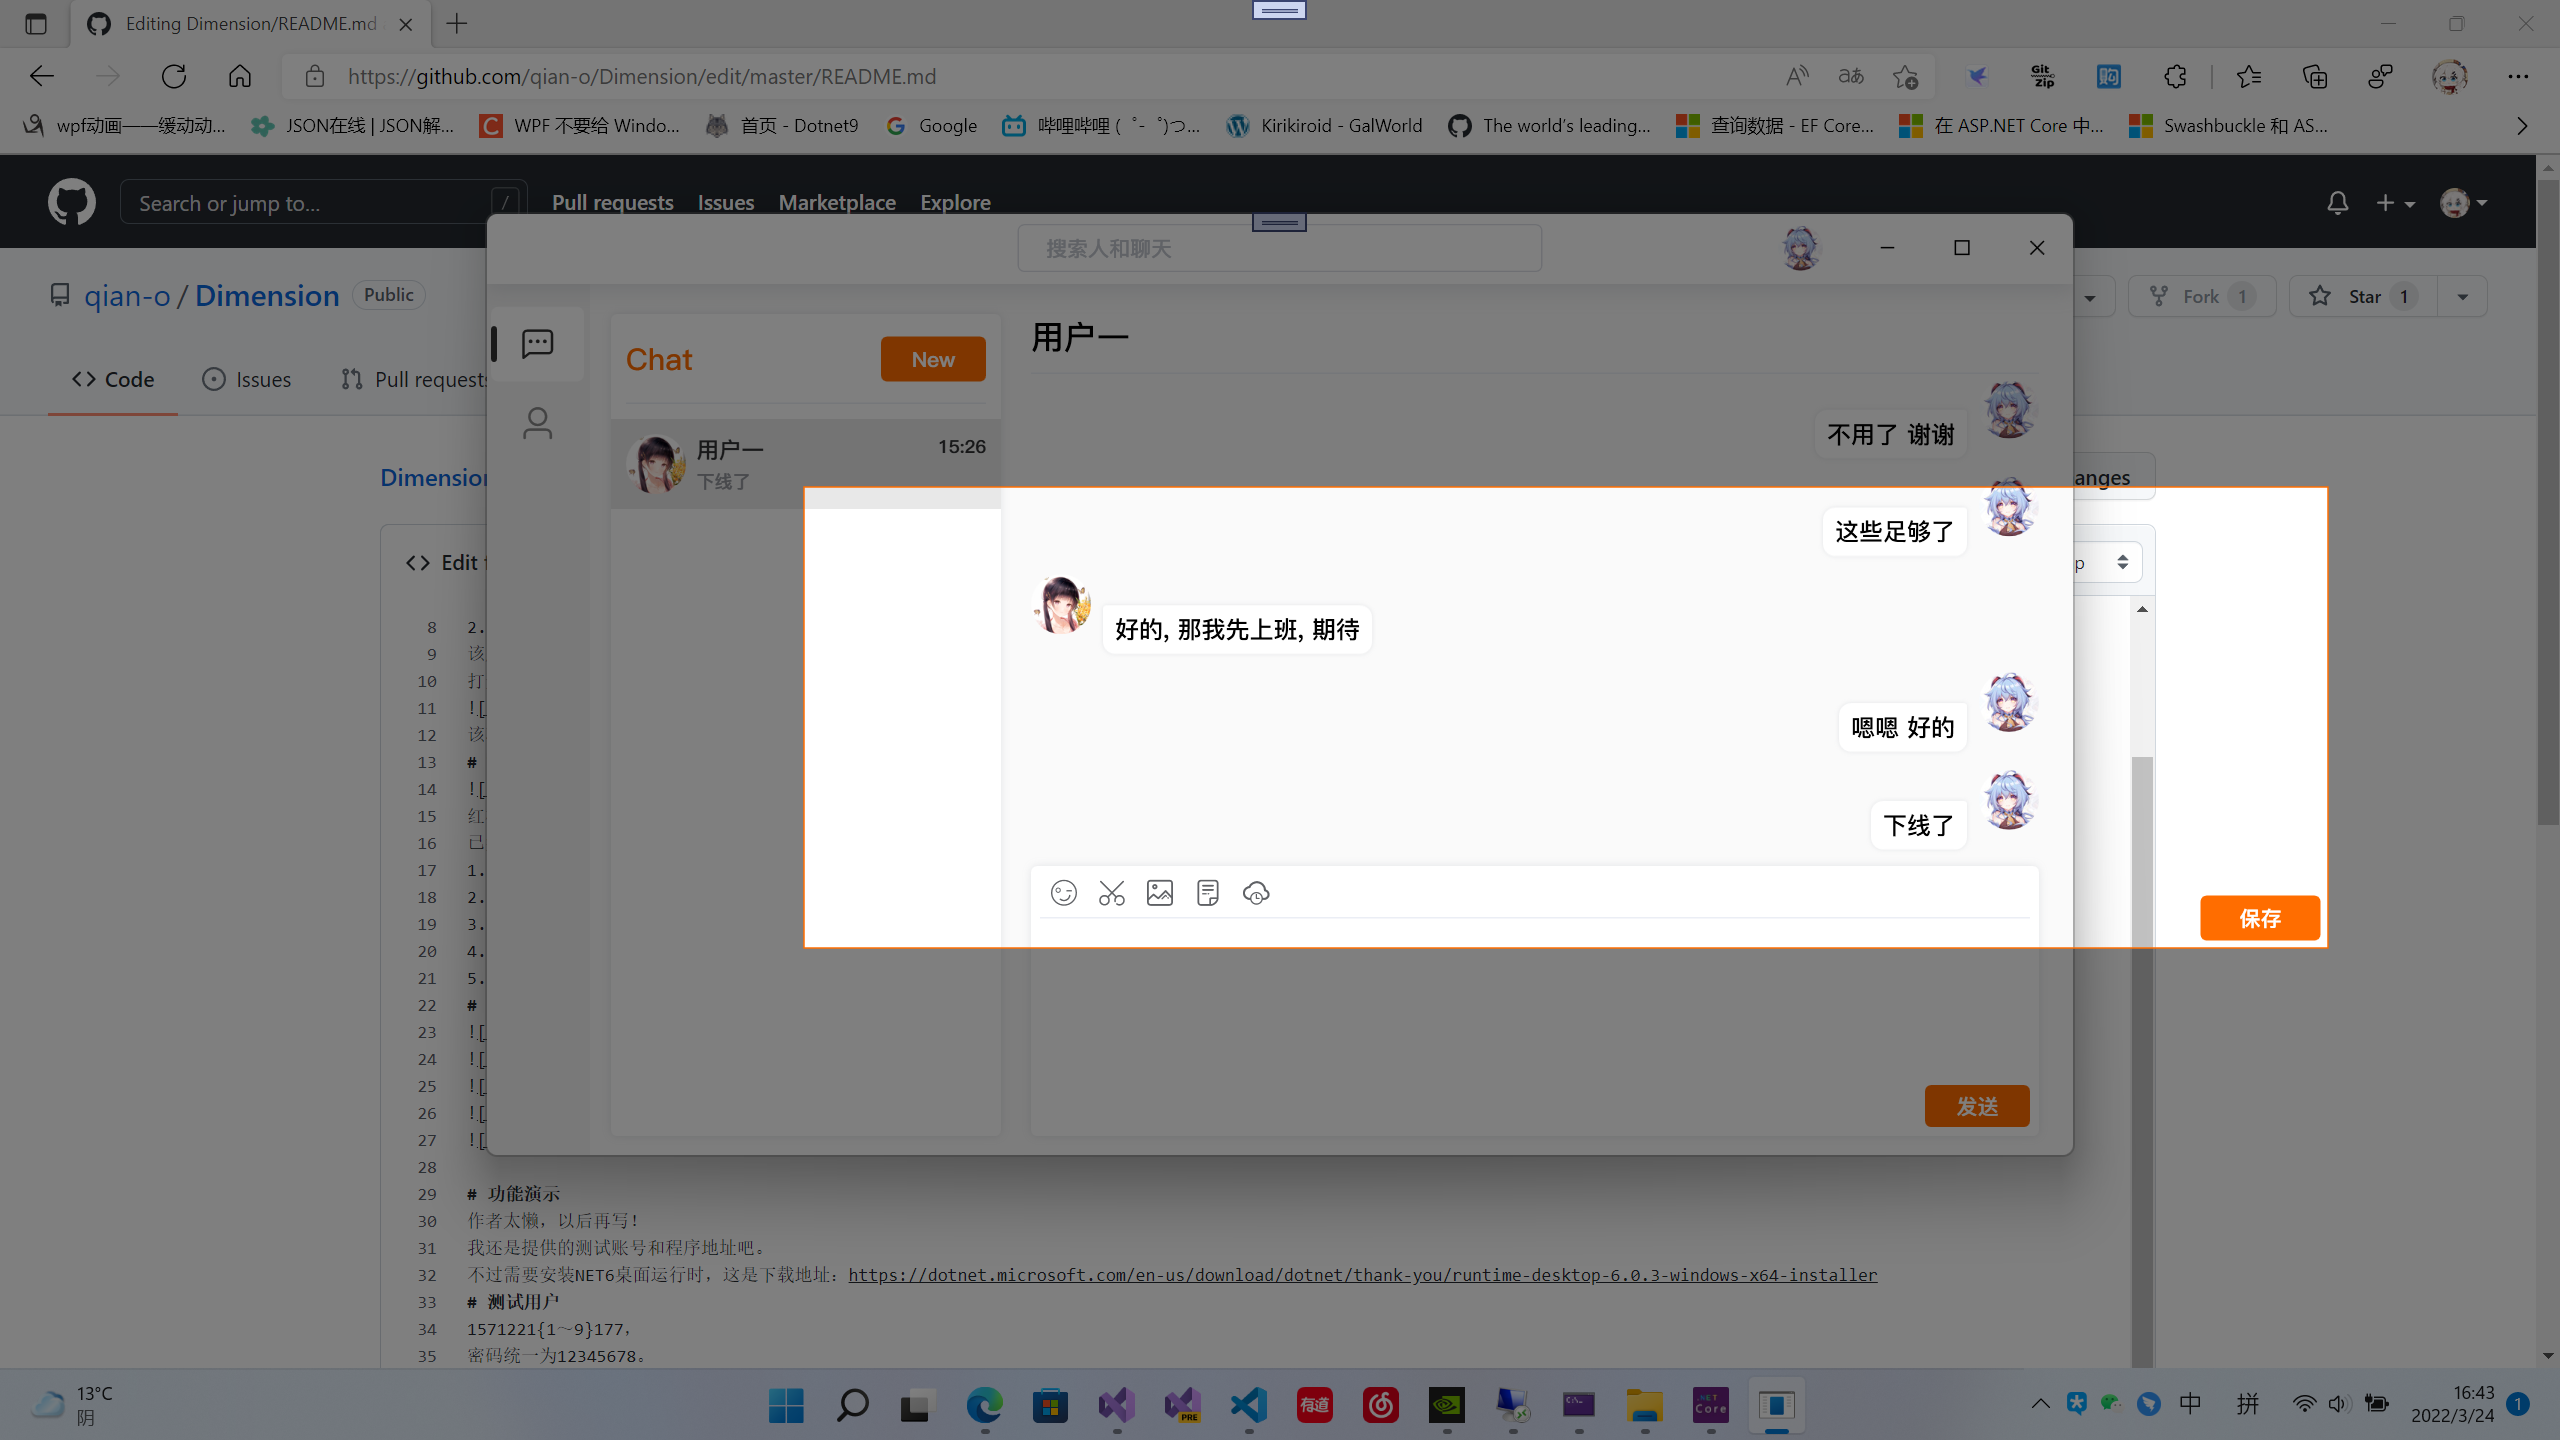Image resolution: width=2560 pixels, height=1440 pixels.
Task: Open Windows Start menu
Action: [x=786, y=1405]
